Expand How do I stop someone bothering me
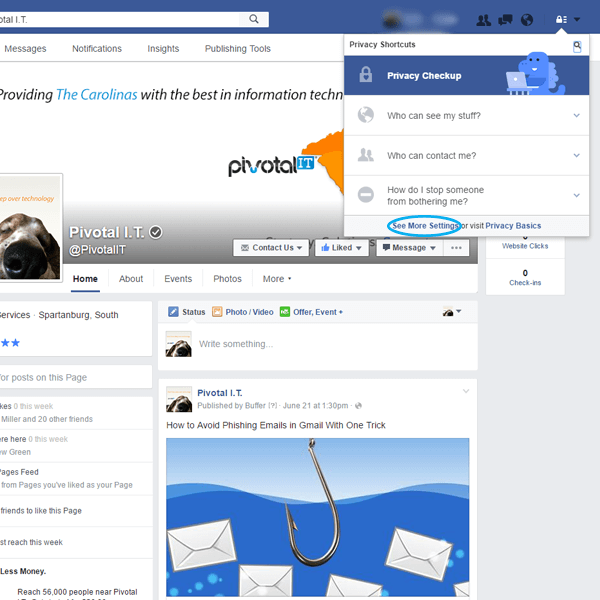600x600 pixels. click(x=466, y=196)
